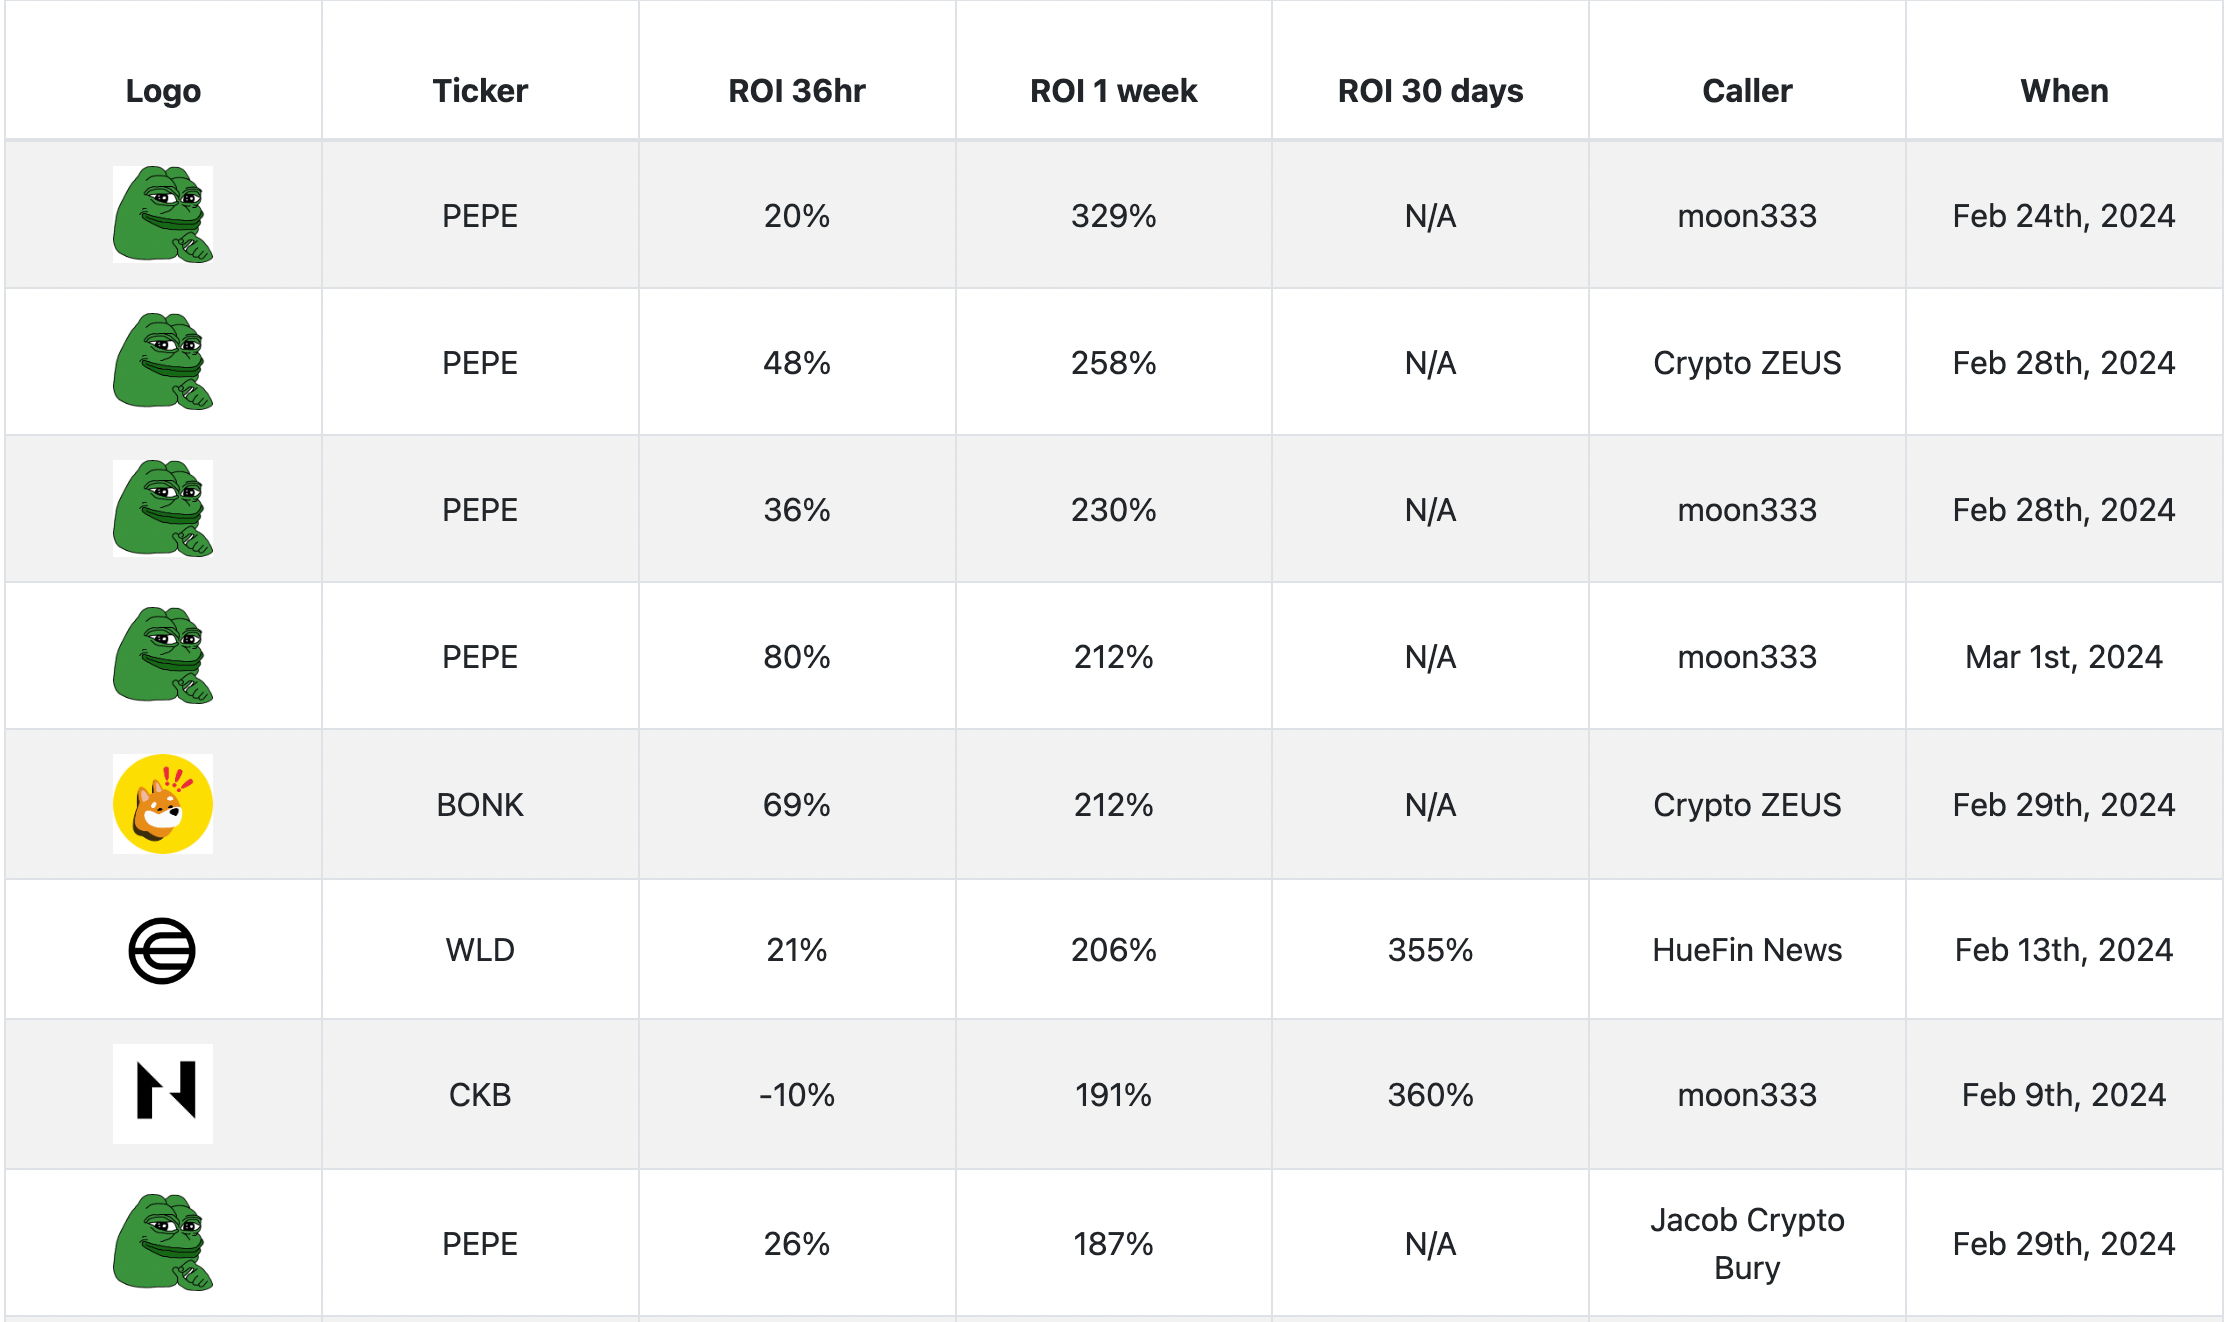Viewport: 2228px width, 1322px height.
Task: Click the PEPE logo in the 258% row
Action: pos(163,362)
